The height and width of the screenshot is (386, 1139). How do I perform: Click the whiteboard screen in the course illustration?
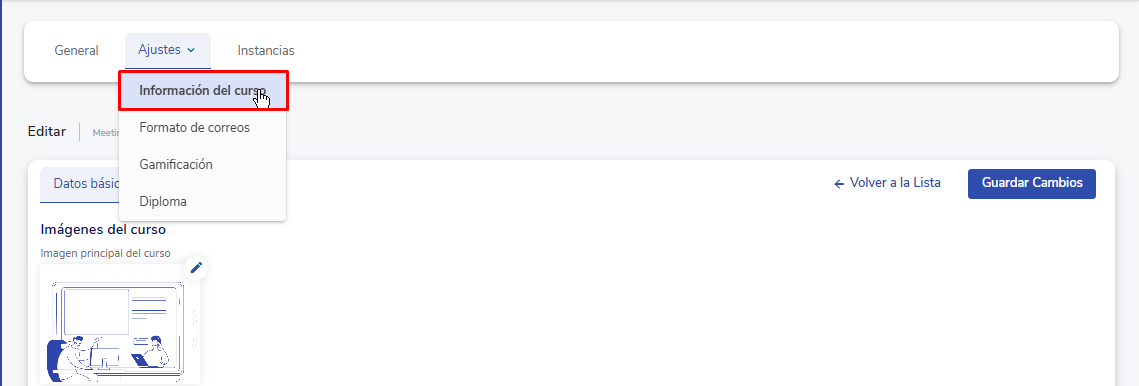click(96, 312)
